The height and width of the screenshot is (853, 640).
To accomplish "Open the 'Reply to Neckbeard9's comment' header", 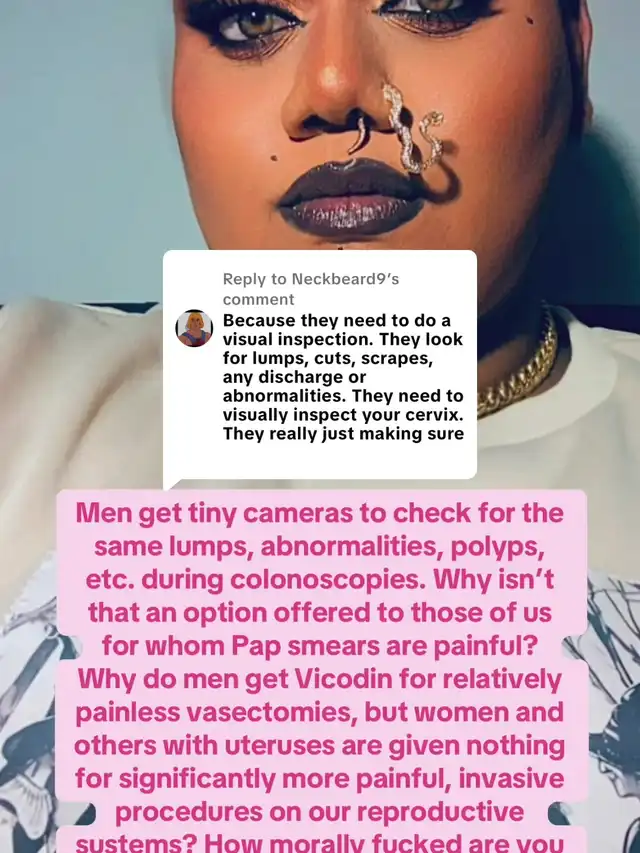I will click(x=311, y=289).
